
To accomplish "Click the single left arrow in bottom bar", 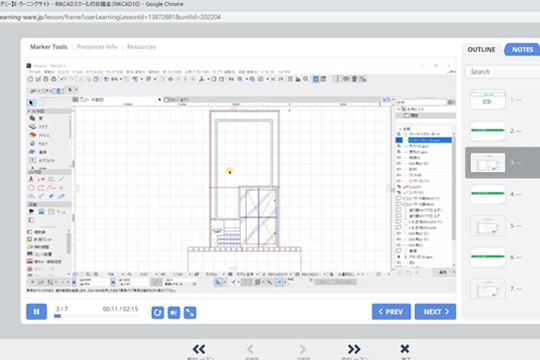I will pos(250,349).
